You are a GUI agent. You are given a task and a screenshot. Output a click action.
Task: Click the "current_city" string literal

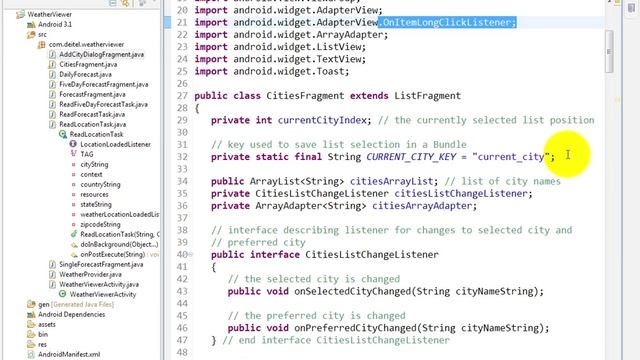pos(511,157)
